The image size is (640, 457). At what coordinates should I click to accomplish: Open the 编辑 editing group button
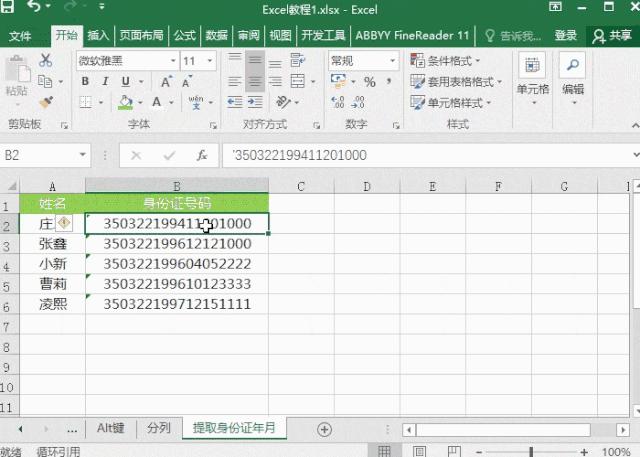click(x=573, y=80)
